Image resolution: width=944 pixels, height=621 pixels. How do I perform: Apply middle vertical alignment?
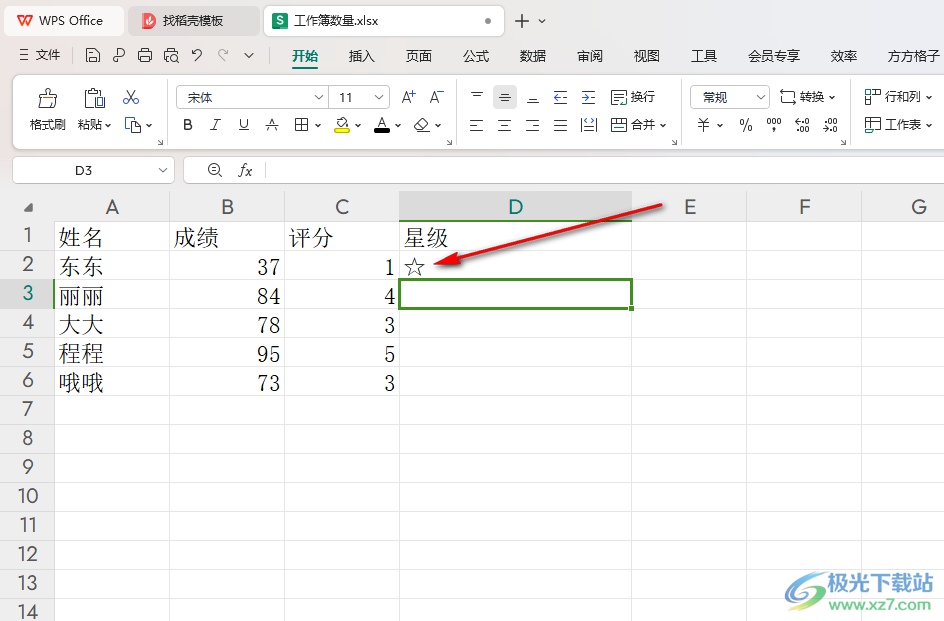(x=505, y=97)
